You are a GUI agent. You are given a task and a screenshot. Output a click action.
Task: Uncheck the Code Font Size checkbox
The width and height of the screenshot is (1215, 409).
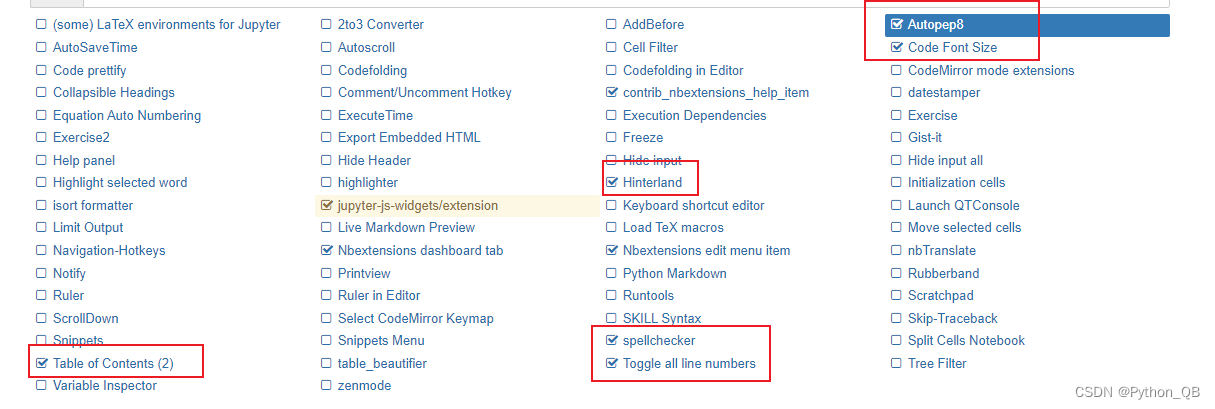click(x=897, y=47)
